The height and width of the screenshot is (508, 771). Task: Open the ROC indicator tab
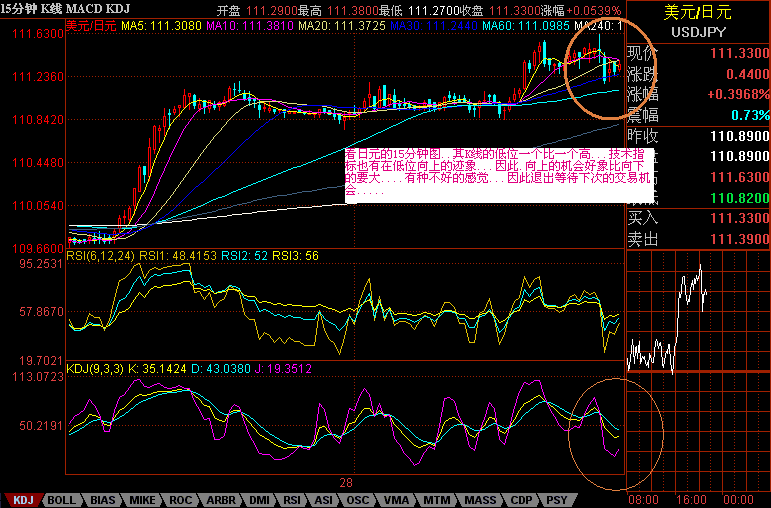180,500
